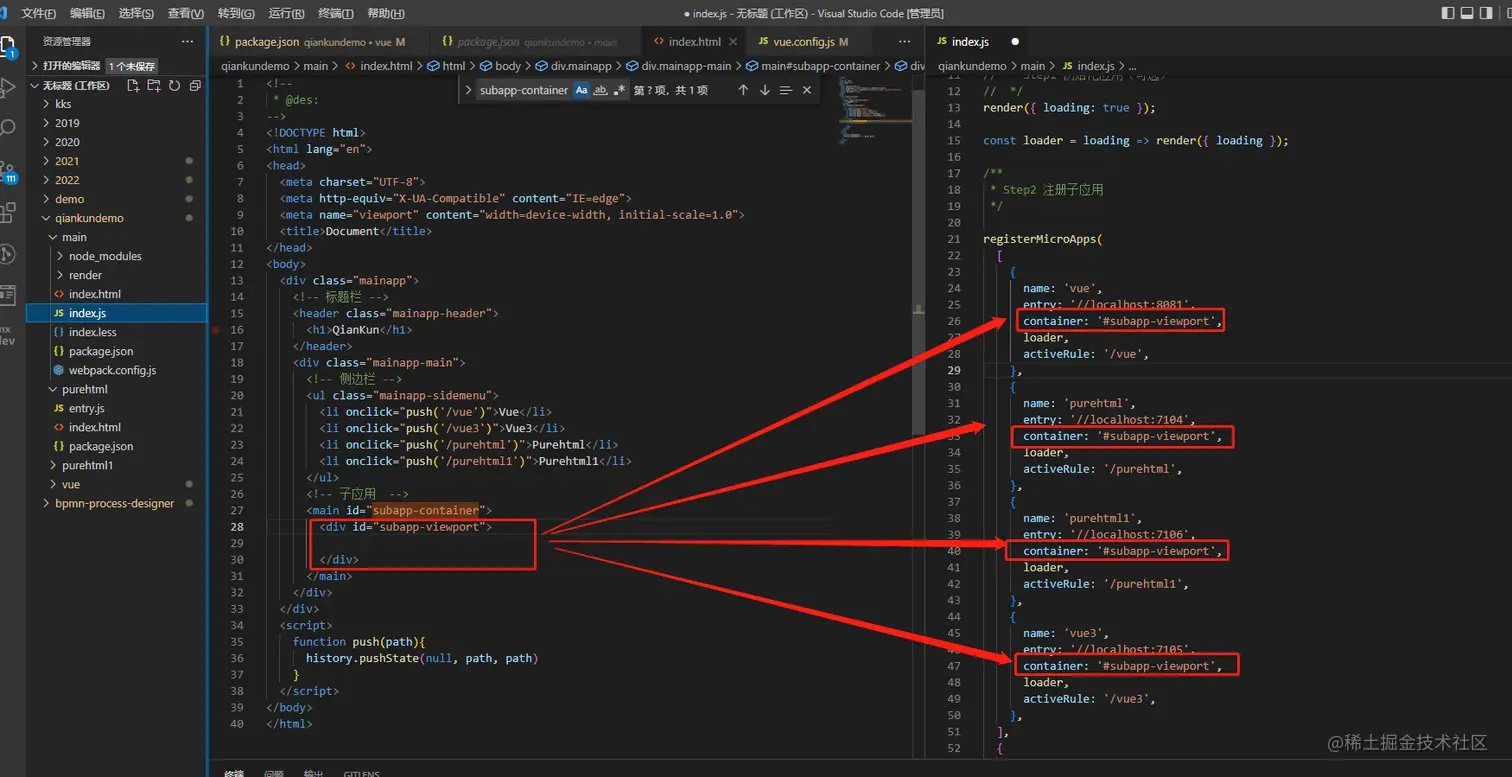1512x777 pixels.
Task: Open the Git graph view in activity bar
Action: [x=8, y=254]
